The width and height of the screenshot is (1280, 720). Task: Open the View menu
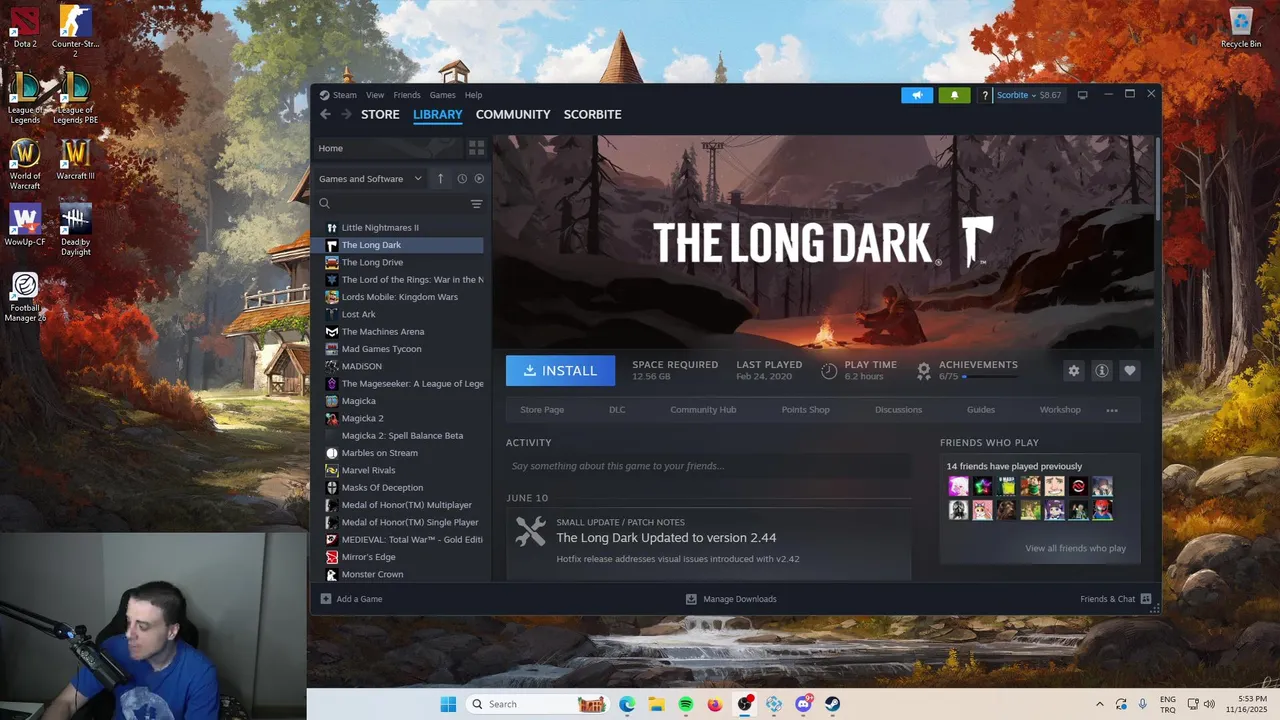click(x=375, y=95)
